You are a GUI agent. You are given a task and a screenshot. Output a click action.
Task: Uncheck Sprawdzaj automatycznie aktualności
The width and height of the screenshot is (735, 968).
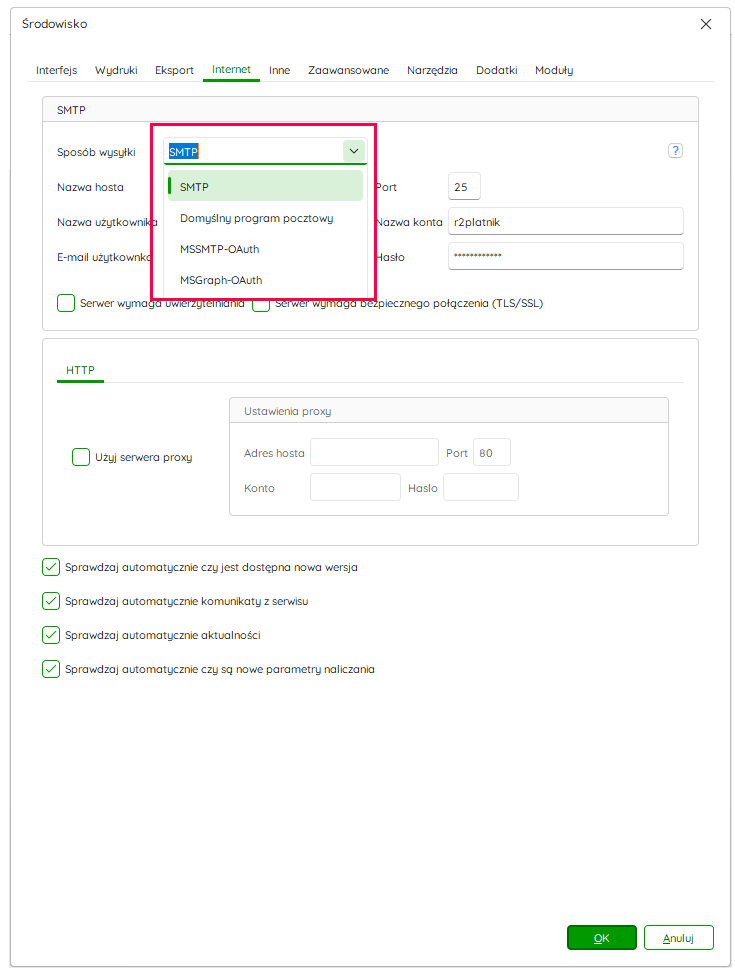51,635
